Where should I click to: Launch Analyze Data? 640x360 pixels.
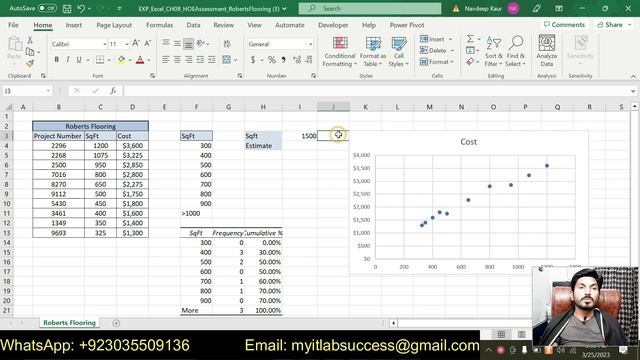(x=547, y=52)
